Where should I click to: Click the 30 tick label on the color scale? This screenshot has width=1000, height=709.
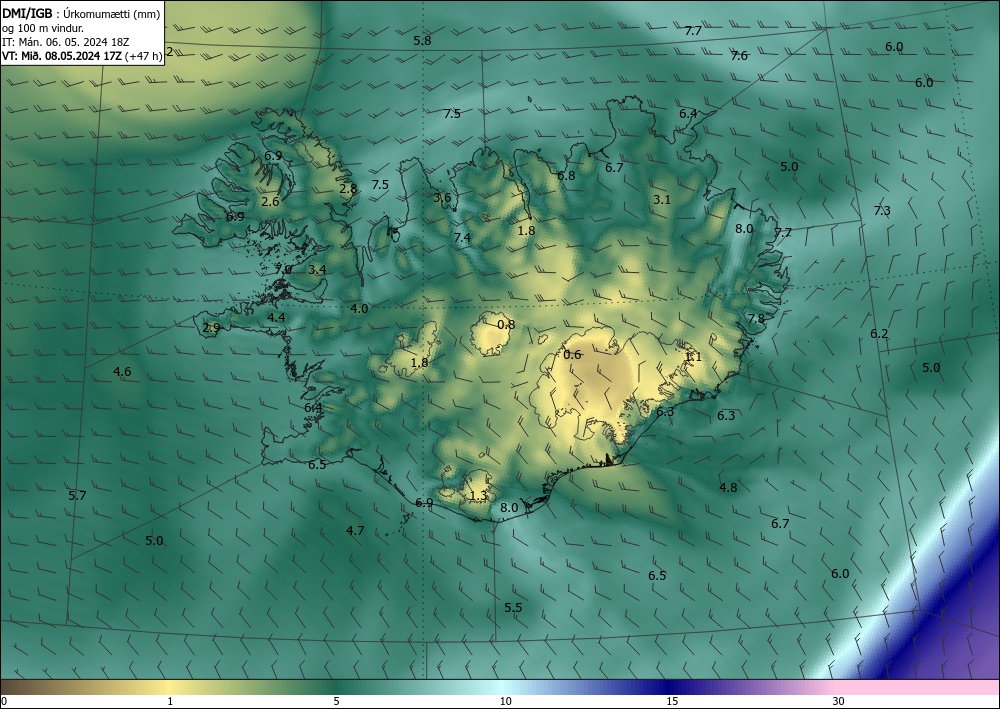[838, 701]
